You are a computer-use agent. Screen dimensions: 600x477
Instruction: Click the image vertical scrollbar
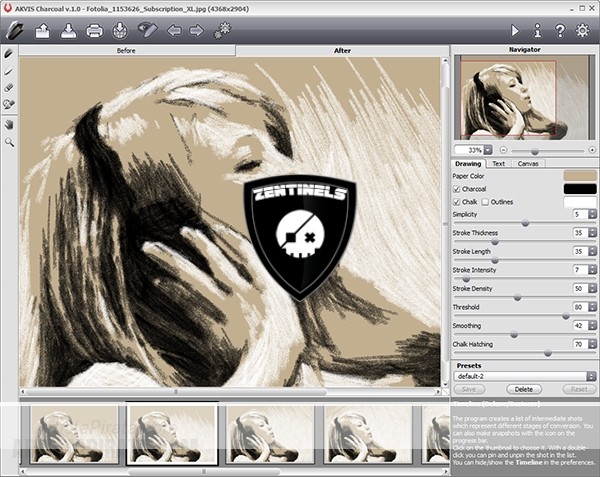coord(445,222)
